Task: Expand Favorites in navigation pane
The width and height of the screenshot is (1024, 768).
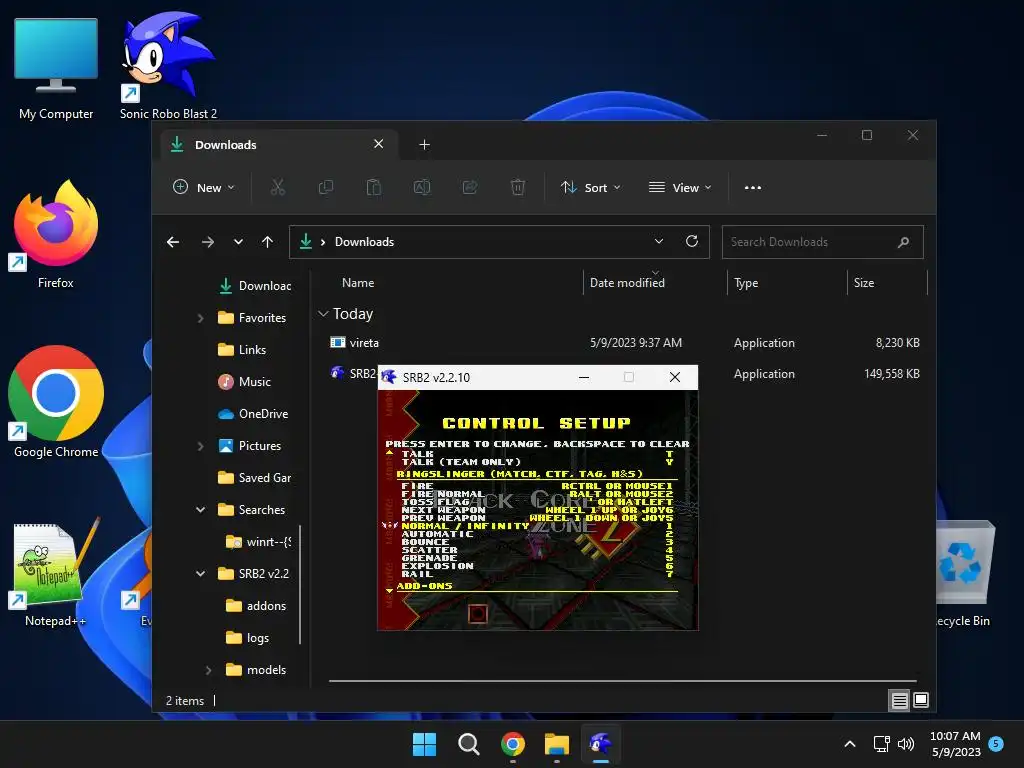Action: pos(200,318)
